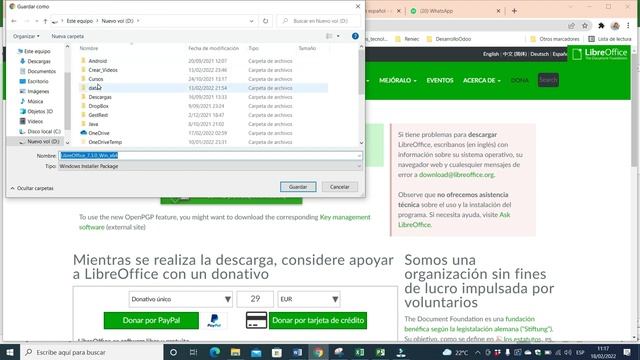Click the PayPal logo icon

click(214, 320)
